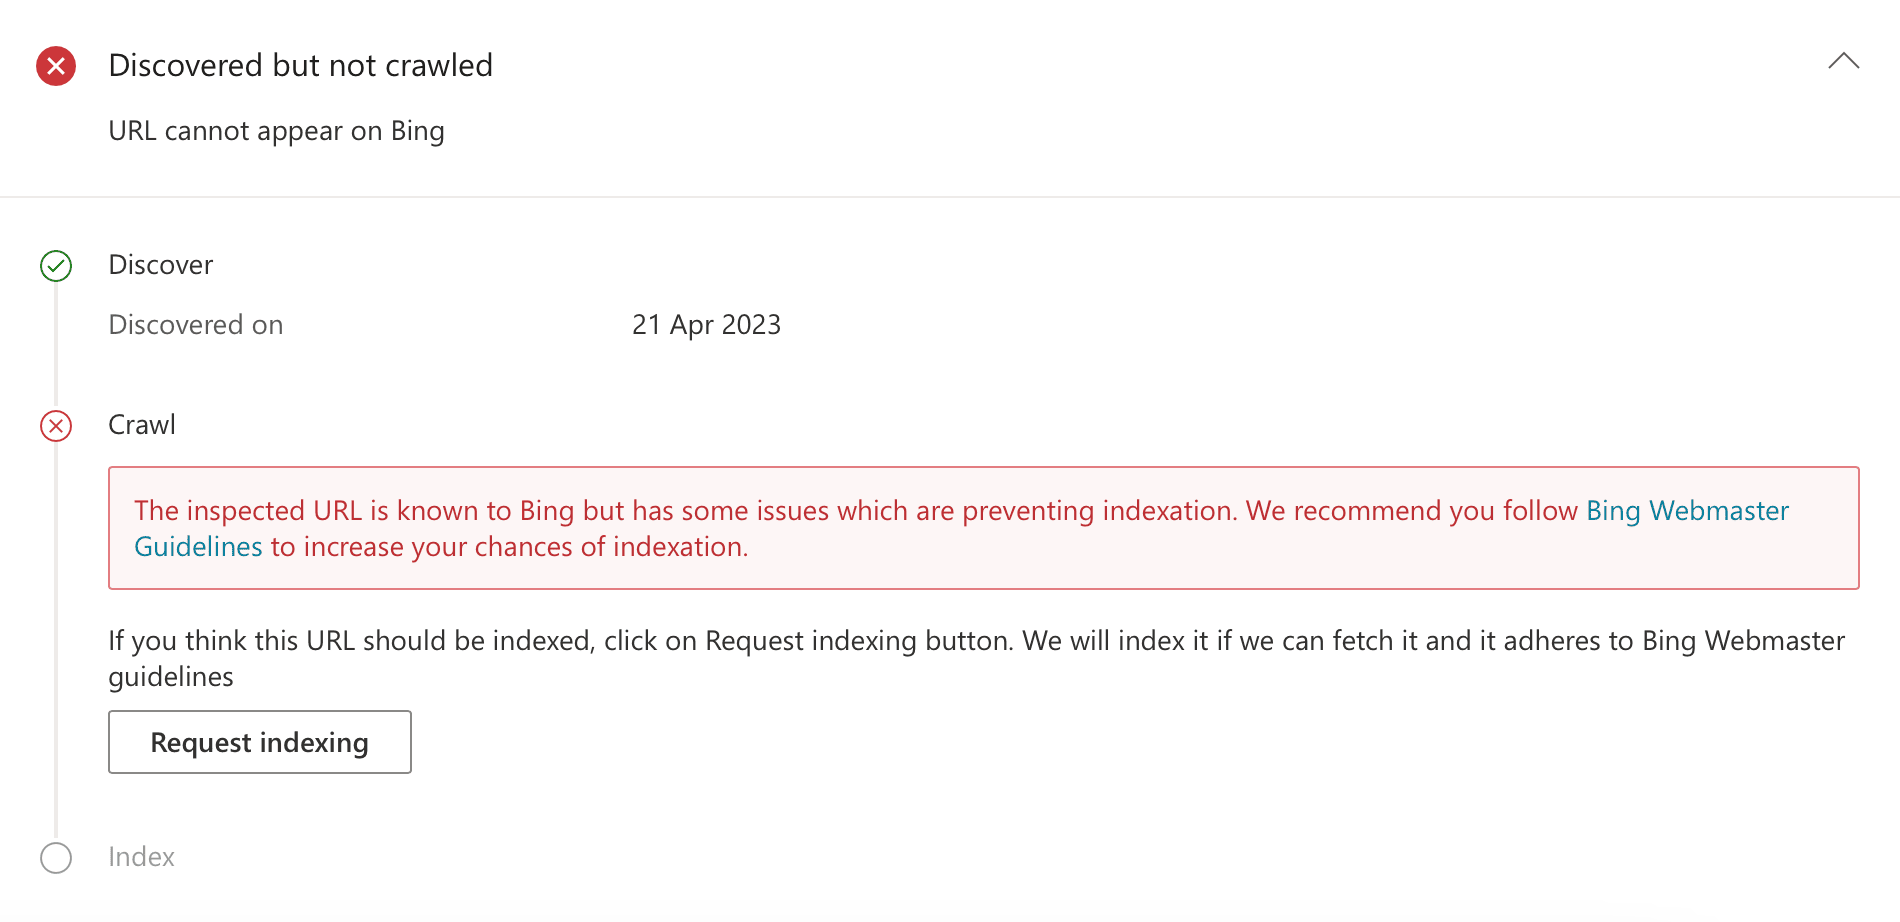
Task: Select the 'Discover' step label
Action: pos(160,265)
